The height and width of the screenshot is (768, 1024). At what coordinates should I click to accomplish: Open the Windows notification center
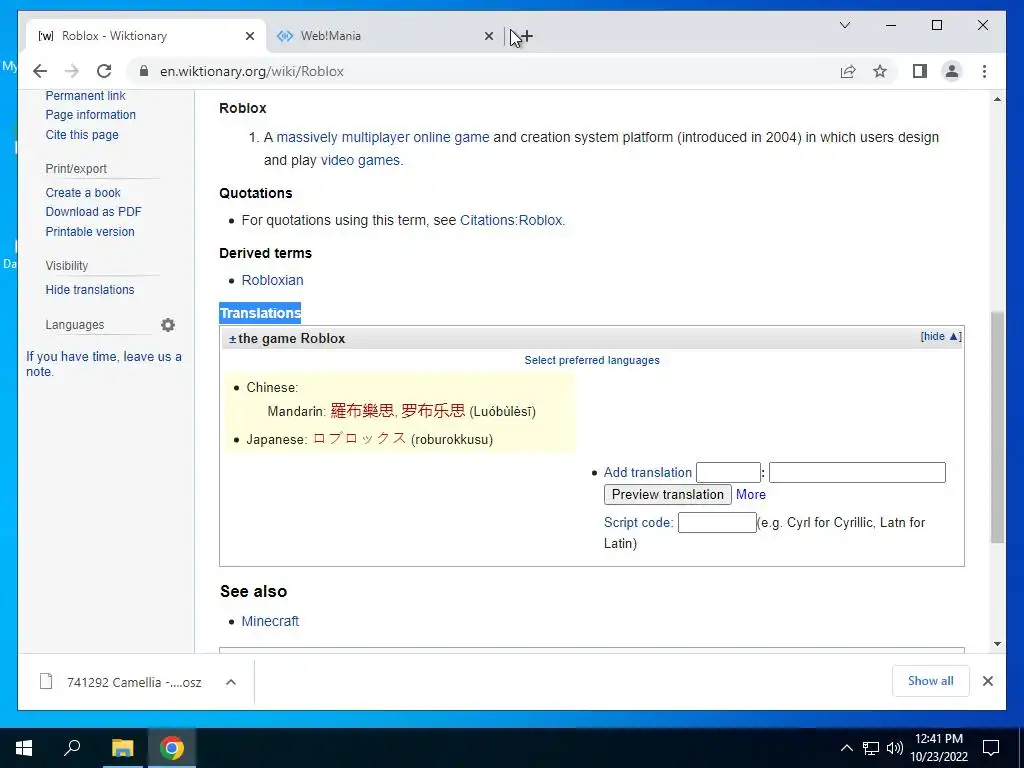point(991,748)
